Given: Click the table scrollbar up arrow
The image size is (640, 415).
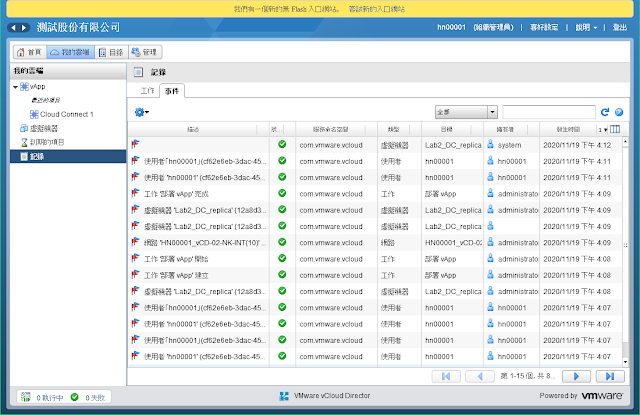Looking at the screenshot, I should pyautogui.click(x=625, y=142).
